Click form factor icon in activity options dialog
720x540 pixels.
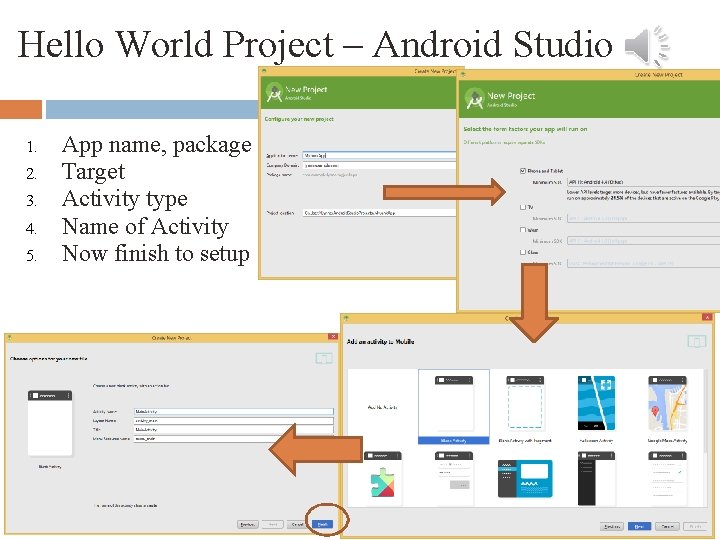pyautogui.click(x=324, y=358)
